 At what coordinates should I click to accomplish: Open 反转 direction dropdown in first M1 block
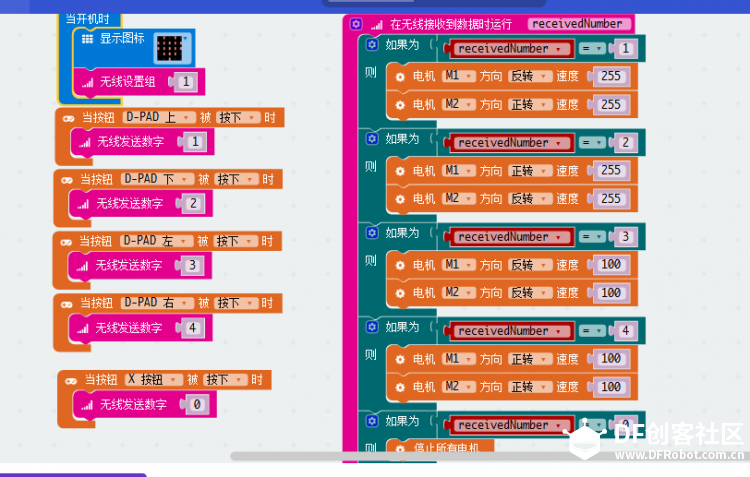point(529,76)
